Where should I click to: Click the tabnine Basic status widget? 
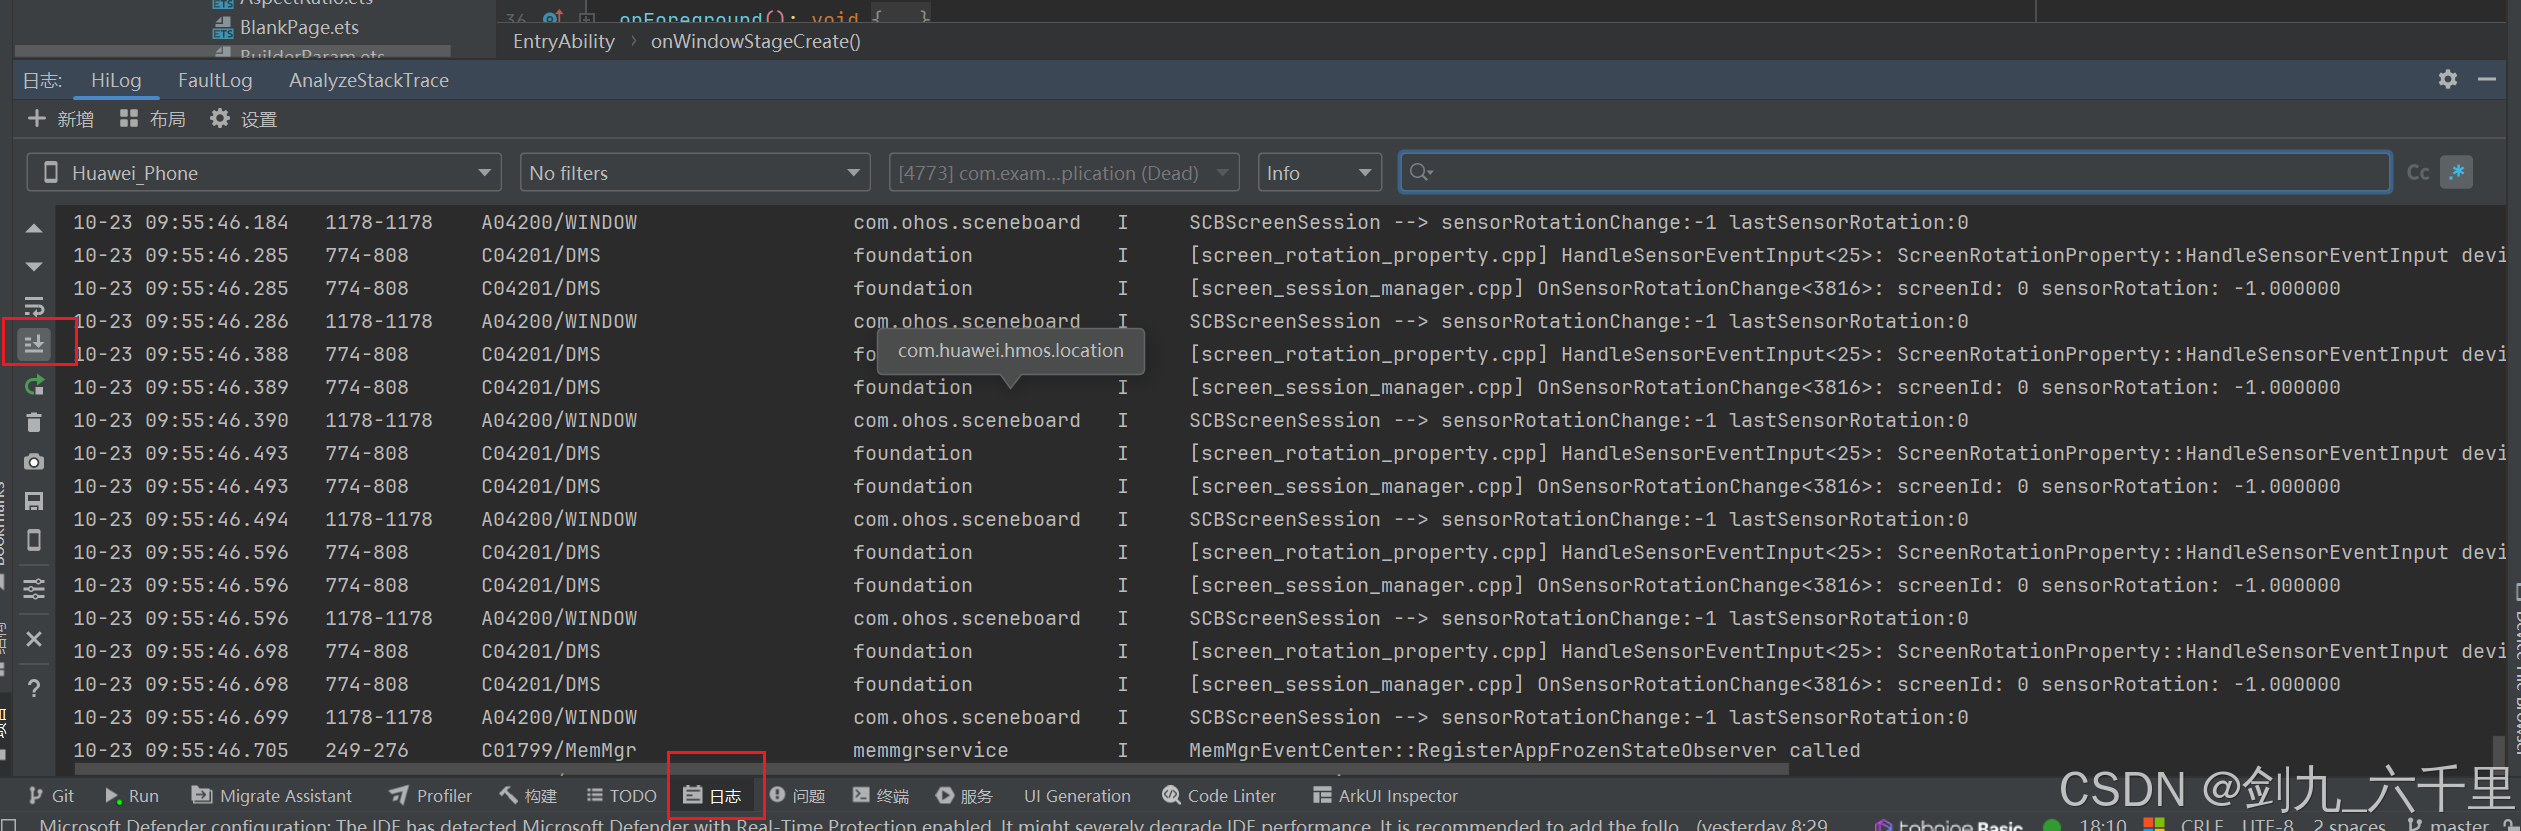[1949, 824]
